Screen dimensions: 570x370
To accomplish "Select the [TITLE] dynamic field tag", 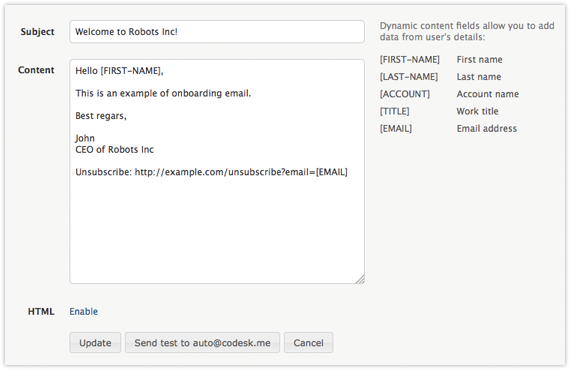I will [394, 111].
